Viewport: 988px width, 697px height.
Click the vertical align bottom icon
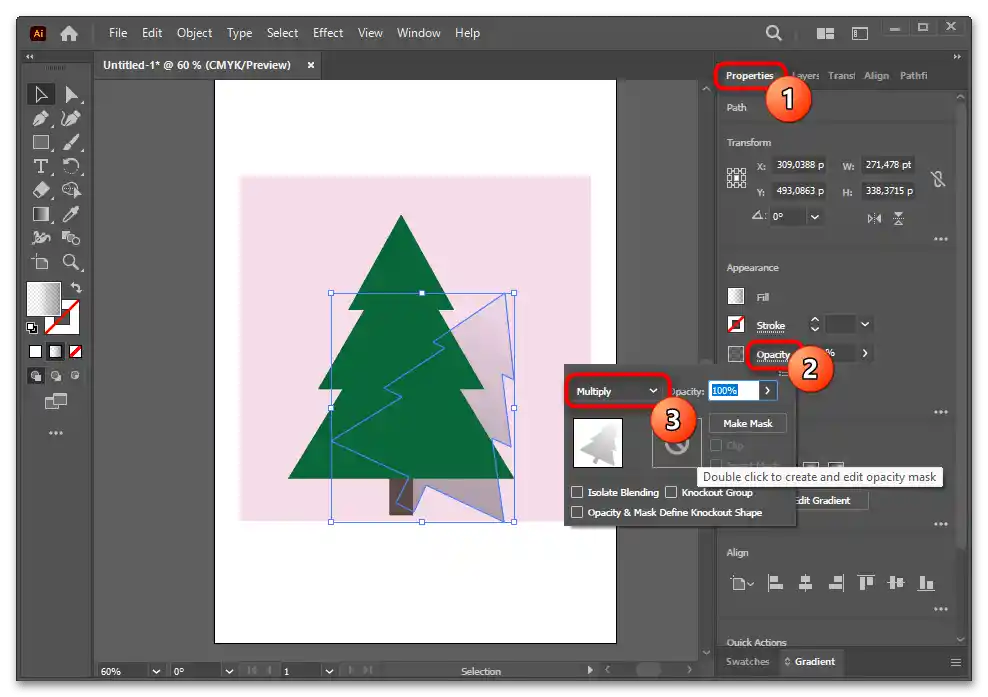pyautogui.click(x=926, y=584)
